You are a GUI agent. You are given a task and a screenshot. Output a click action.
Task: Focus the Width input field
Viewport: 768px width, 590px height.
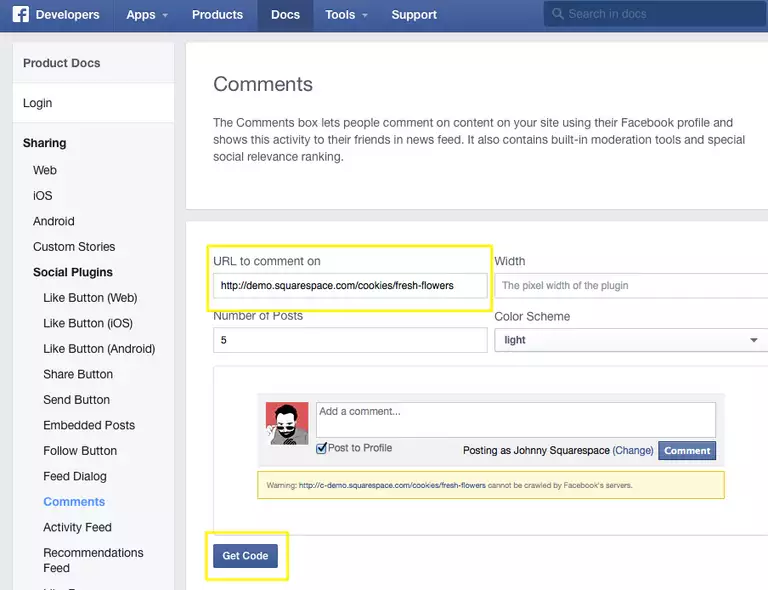[631, 285]
